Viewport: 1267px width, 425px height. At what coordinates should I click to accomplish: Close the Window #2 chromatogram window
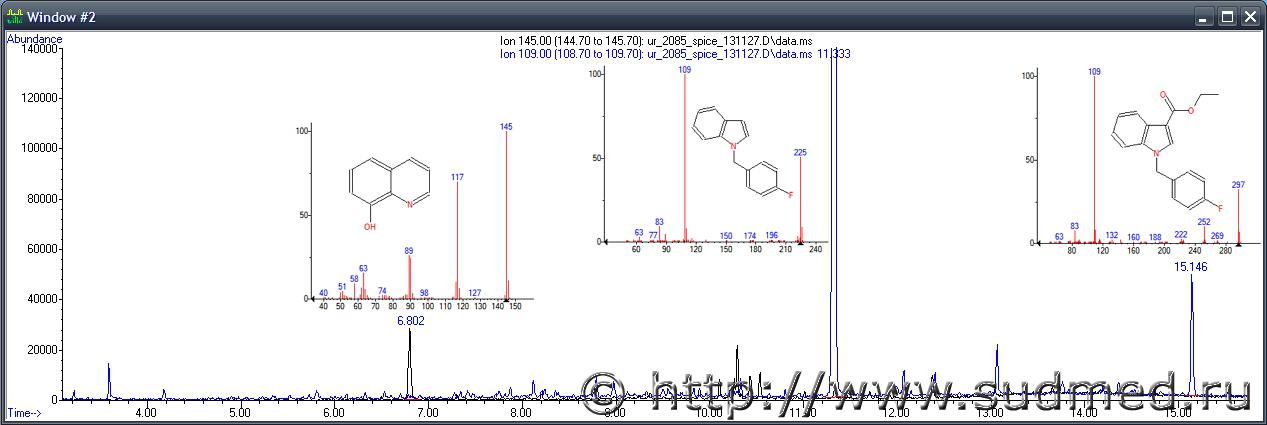[x=1247, y=17]
